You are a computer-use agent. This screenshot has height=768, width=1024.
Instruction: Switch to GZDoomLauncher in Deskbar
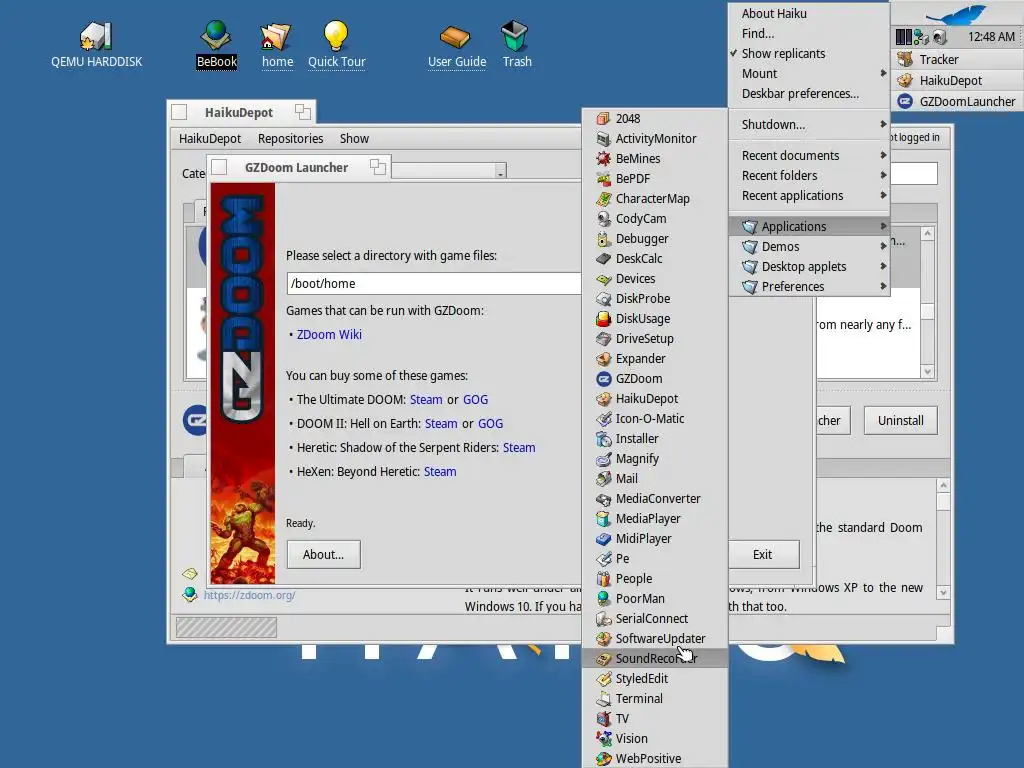coord(957,101)
